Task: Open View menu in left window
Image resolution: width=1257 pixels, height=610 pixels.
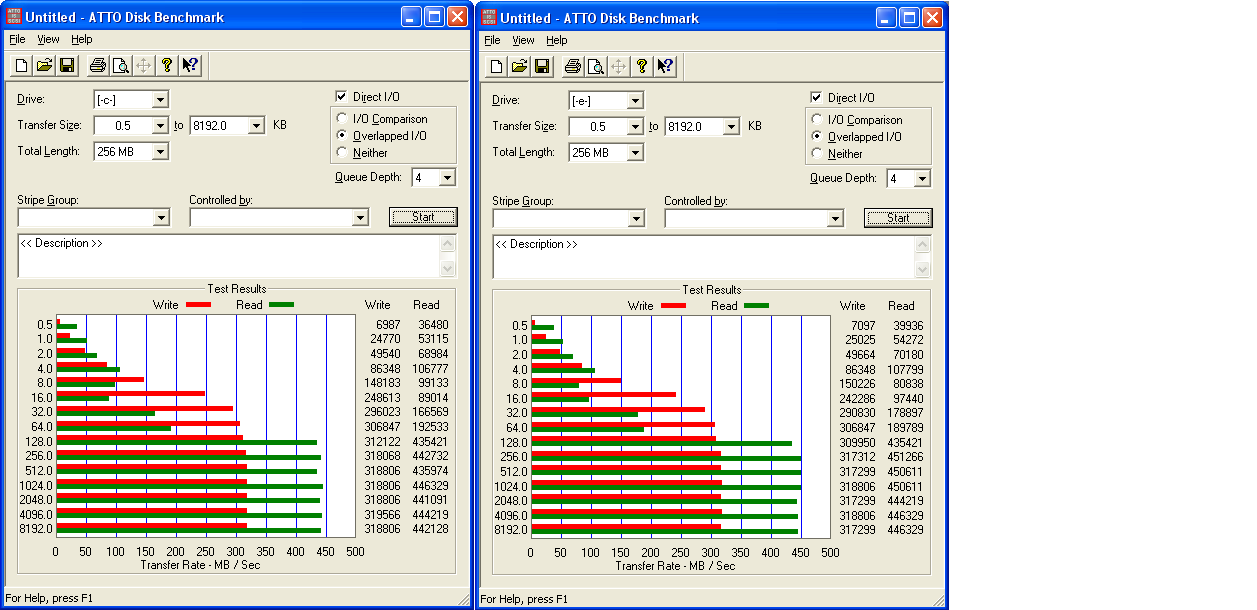Action: (x=49, y=39)
